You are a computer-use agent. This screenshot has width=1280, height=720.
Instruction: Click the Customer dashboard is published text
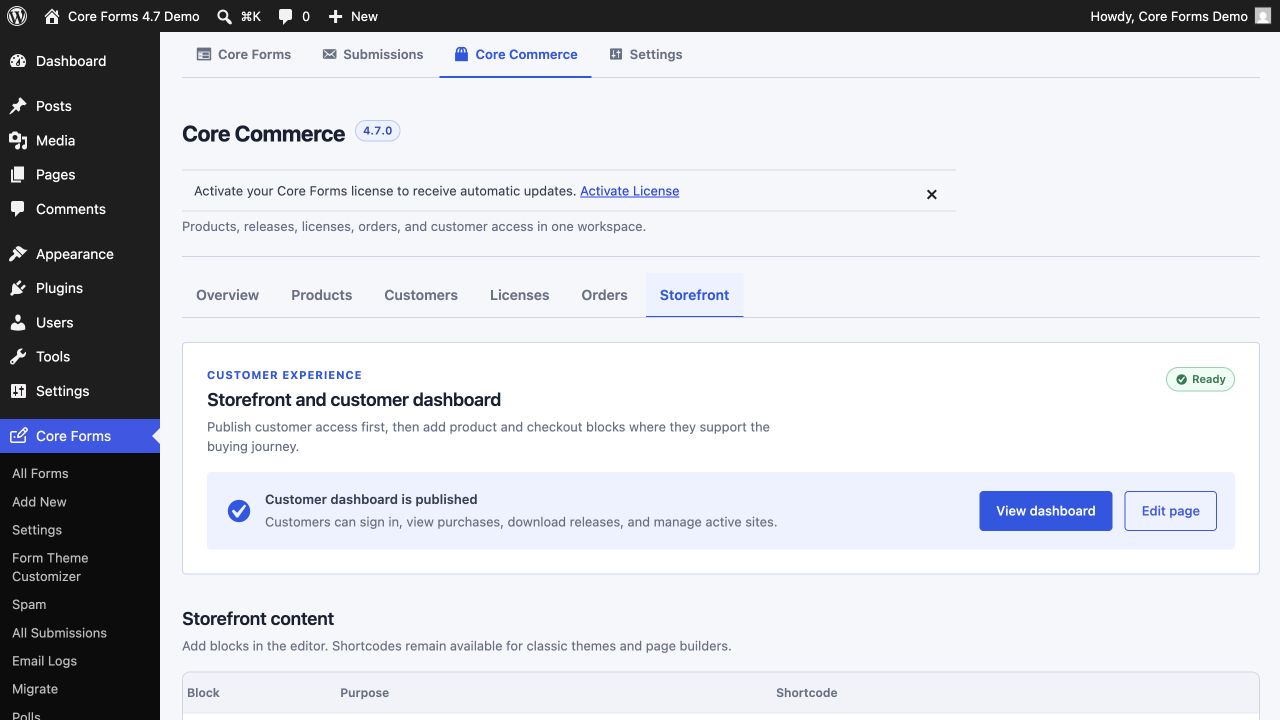click(371, 499)
